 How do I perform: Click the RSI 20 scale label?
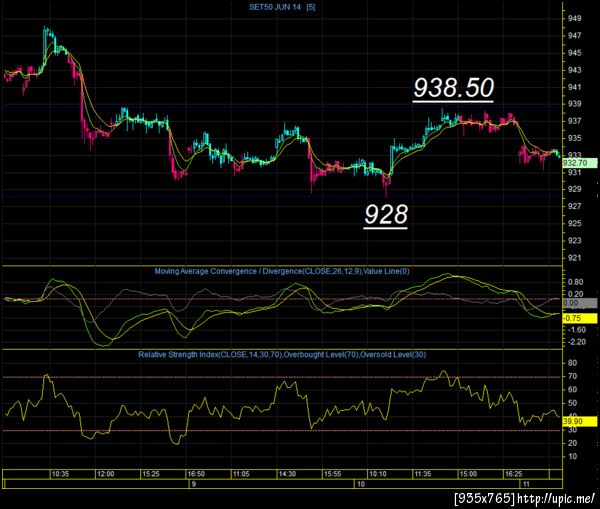coord(572,443)
